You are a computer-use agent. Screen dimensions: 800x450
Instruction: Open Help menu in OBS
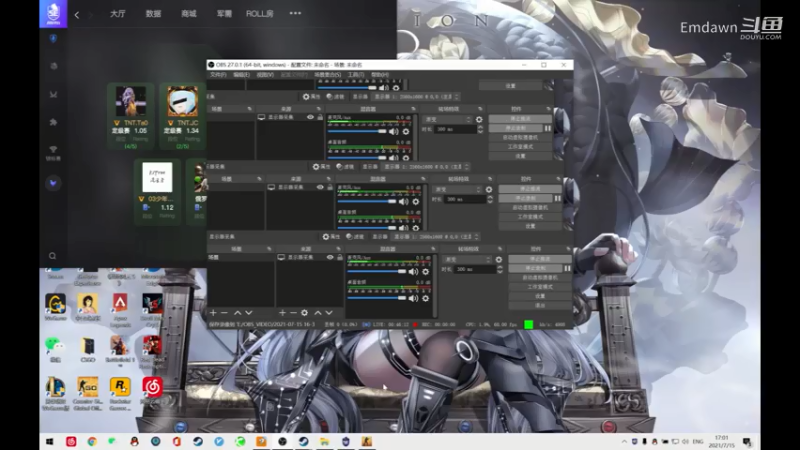[x=380, y=75]
